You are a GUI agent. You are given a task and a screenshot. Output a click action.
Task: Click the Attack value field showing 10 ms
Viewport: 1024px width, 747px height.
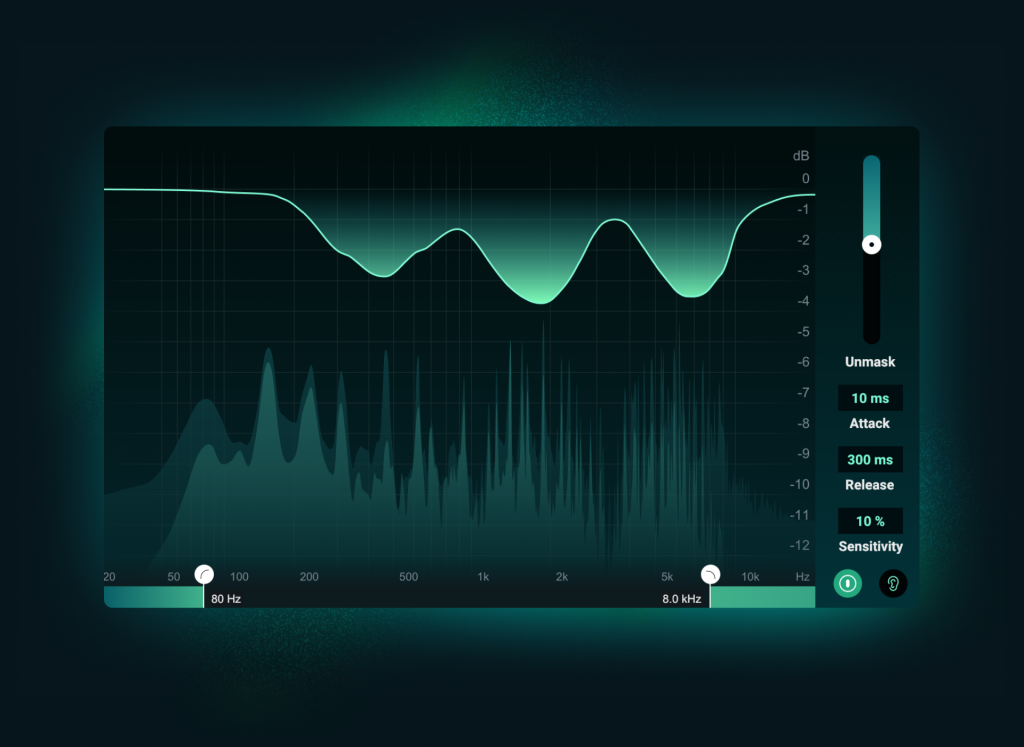coord(870,398)
